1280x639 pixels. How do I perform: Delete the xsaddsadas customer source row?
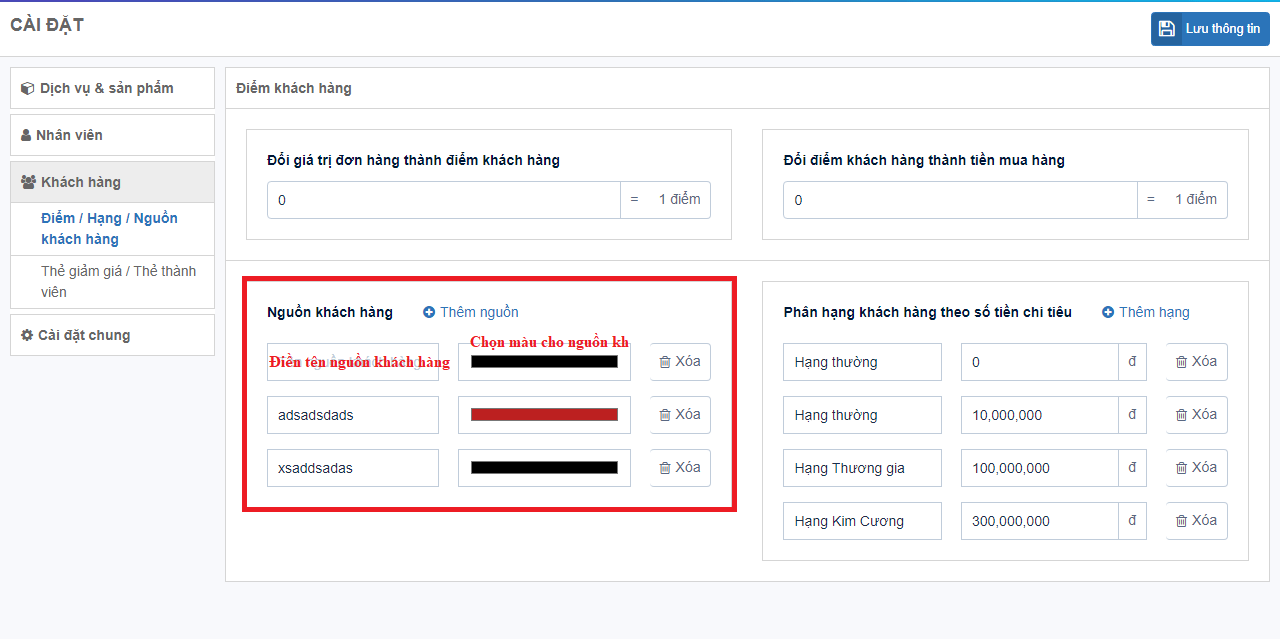[x=680, y=468]
